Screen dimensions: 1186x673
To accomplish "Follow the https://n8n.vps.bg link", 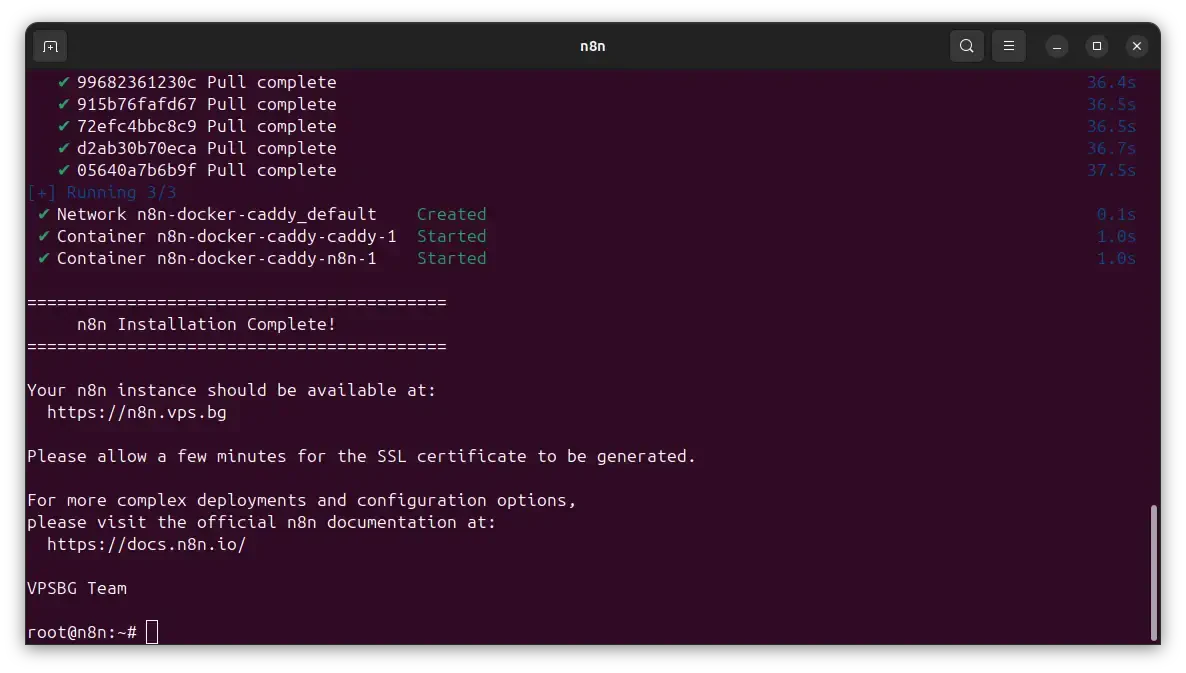I will (x=135, y=412).
